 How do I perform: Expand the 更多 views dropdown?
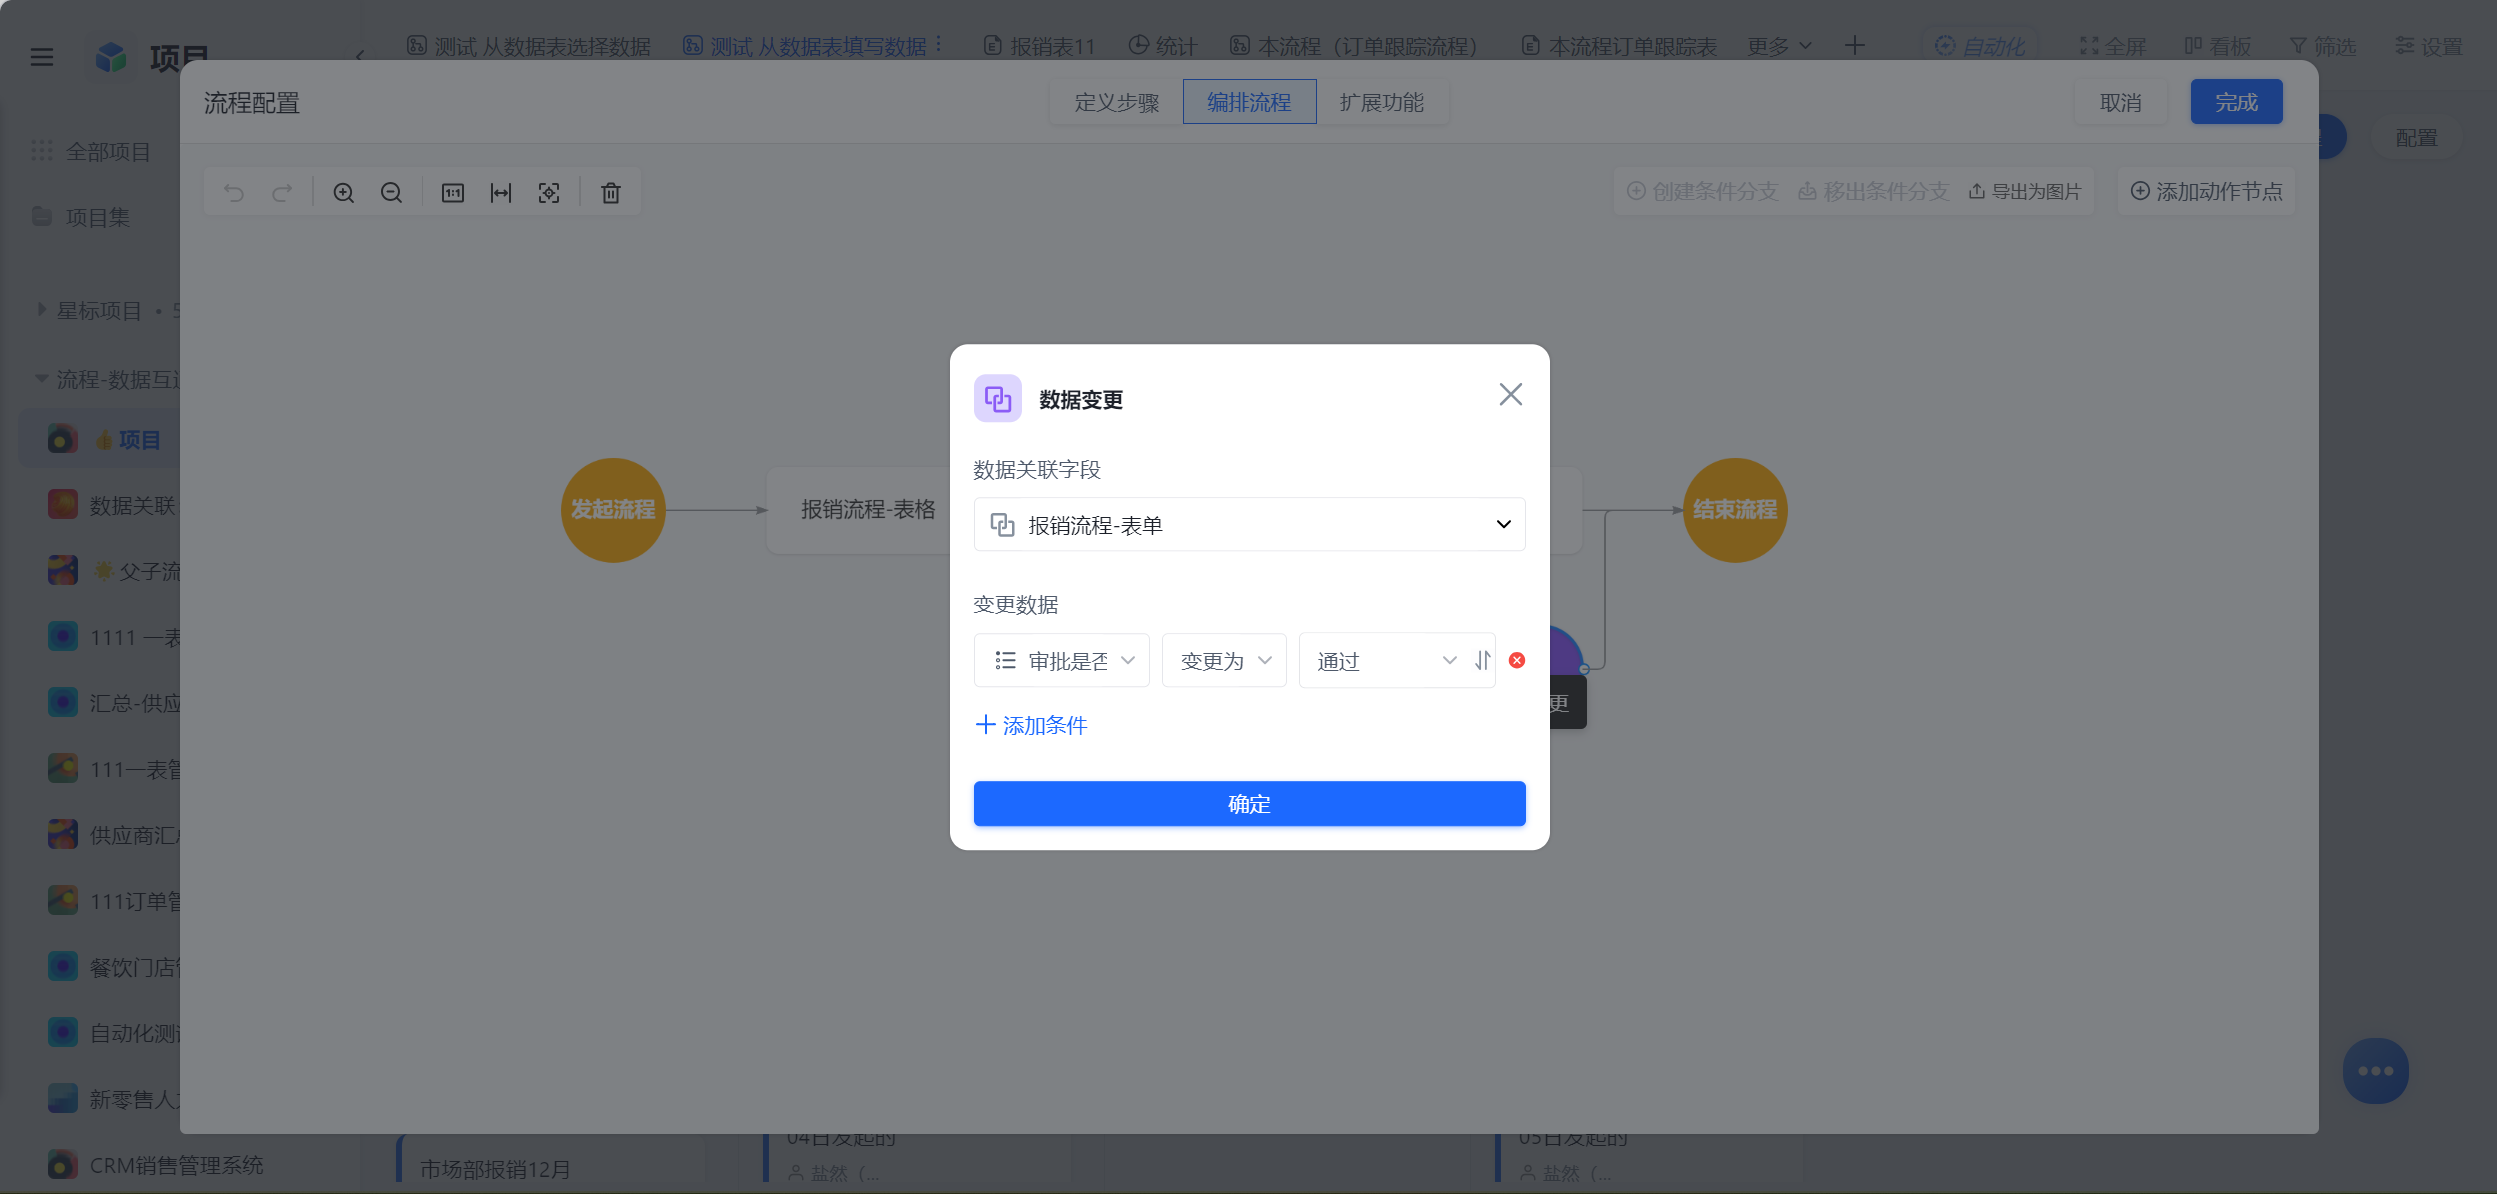point(1779,46)
